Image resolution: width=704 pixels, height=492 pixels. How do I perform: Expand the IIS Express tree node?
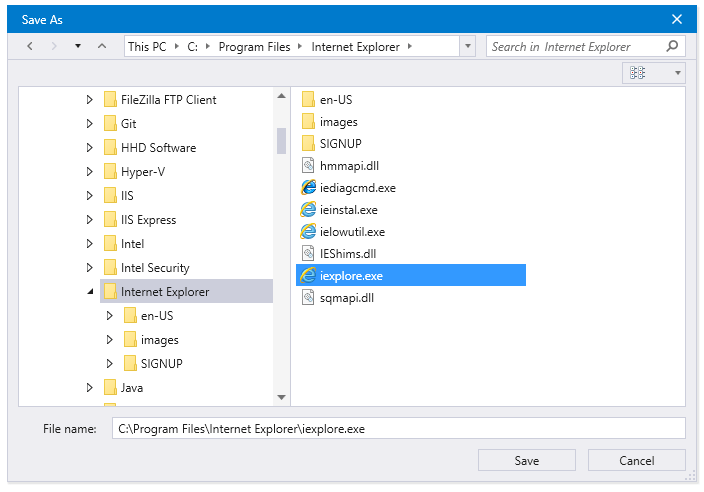coord(89,220)
